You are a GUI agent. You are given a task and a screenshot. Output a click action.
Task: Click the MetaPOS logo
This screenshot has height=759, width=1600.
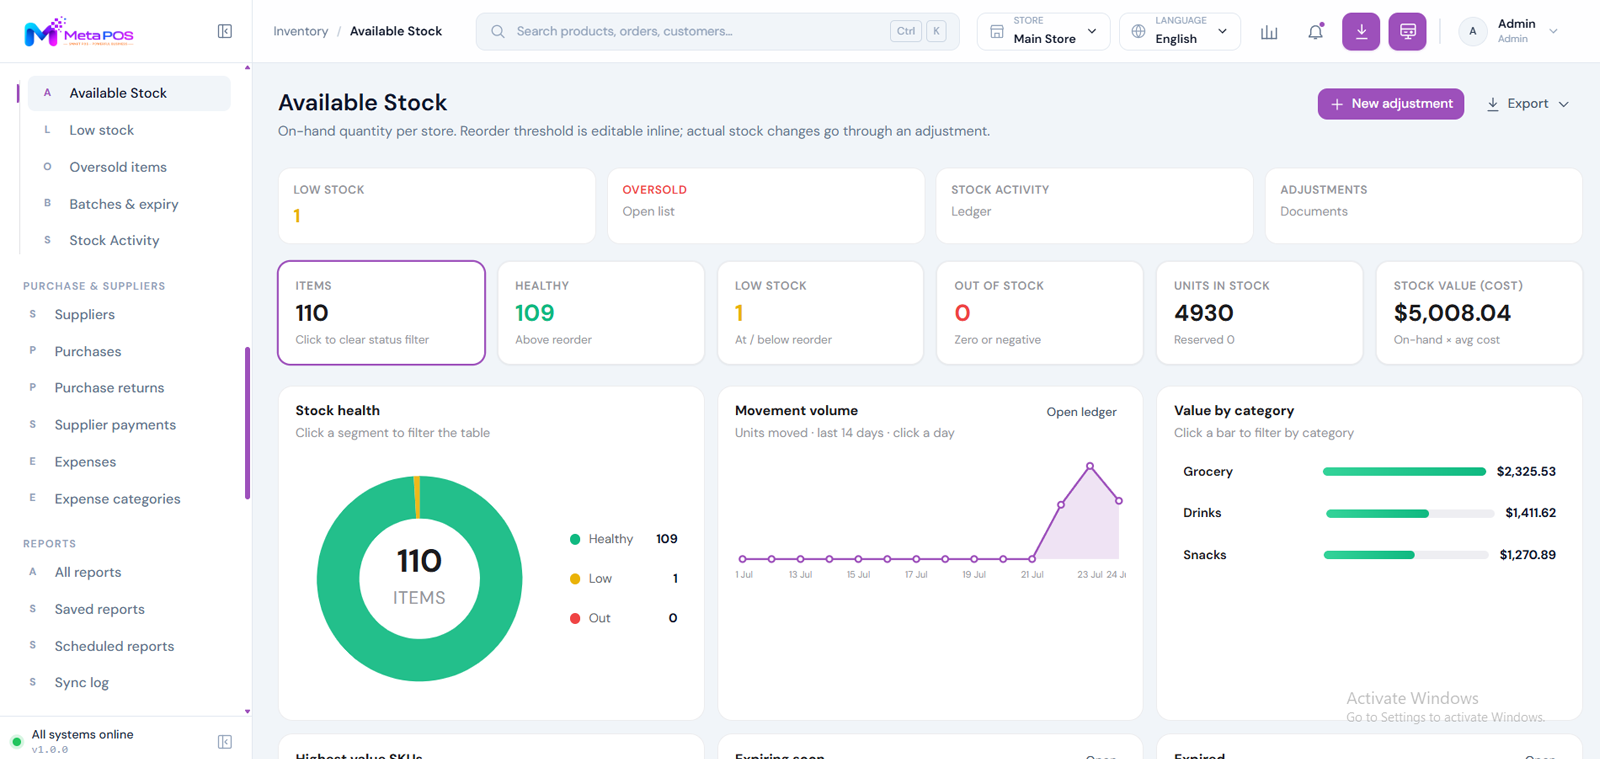pyautogui.click(x=78, y=32)
